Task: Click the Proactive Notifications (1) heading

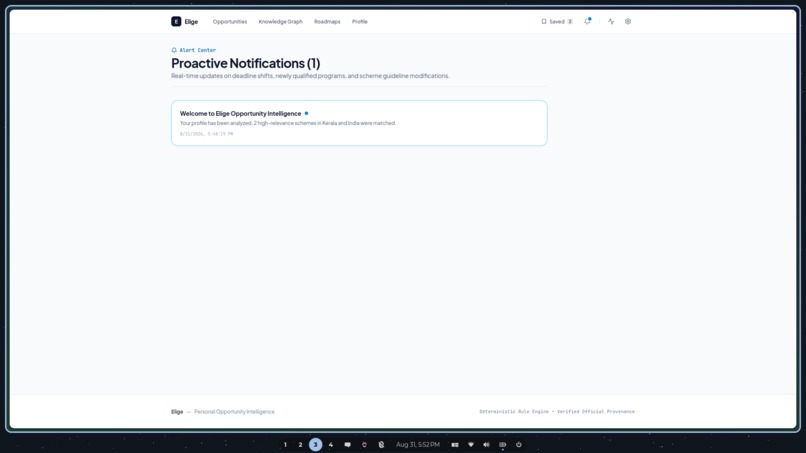Action: click(x=246, y=63)
